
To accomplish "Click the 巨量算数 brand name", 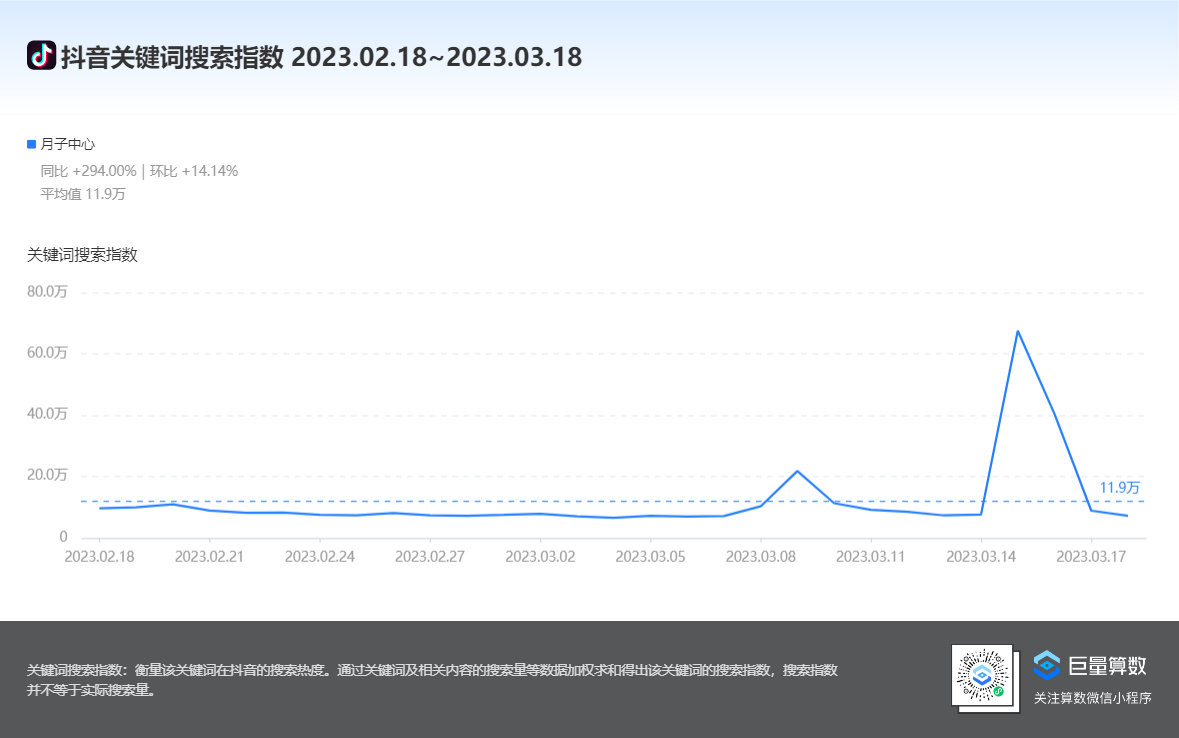I will click(x=1107, y=666).
